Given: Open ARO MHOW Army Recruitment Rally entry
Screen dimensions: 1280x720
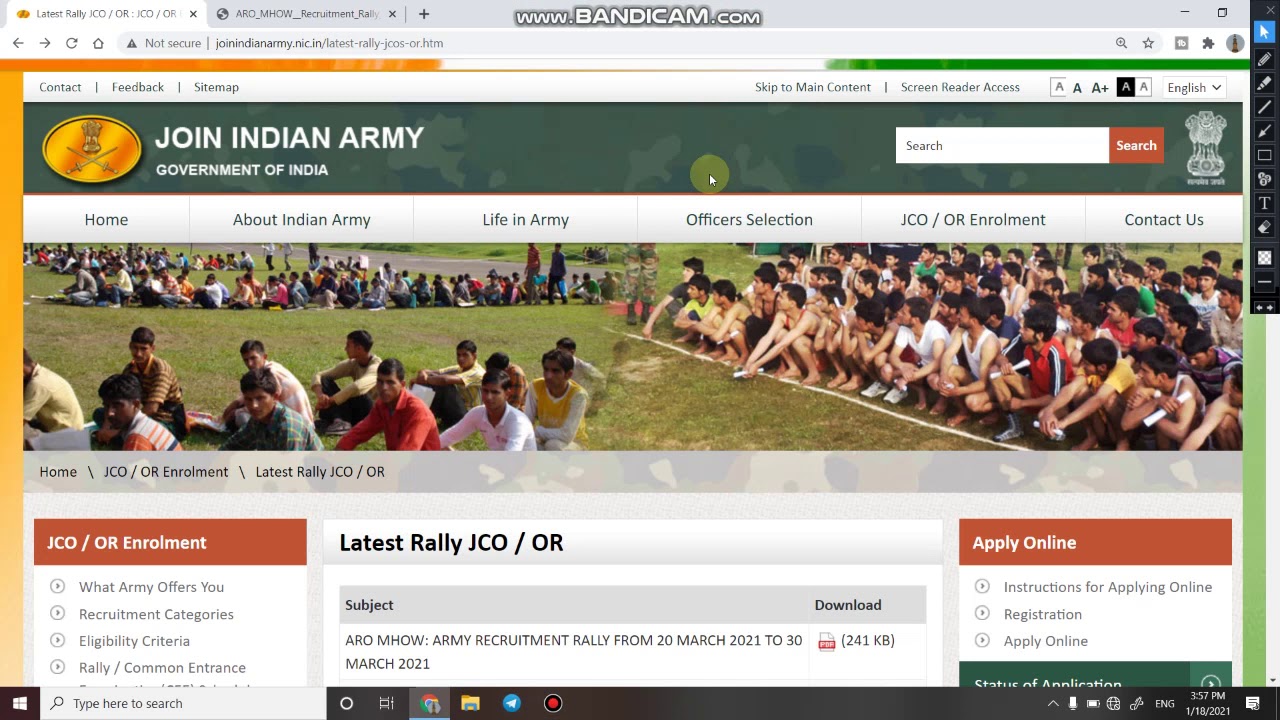Looking at the screenshot, I should [573, 652].
